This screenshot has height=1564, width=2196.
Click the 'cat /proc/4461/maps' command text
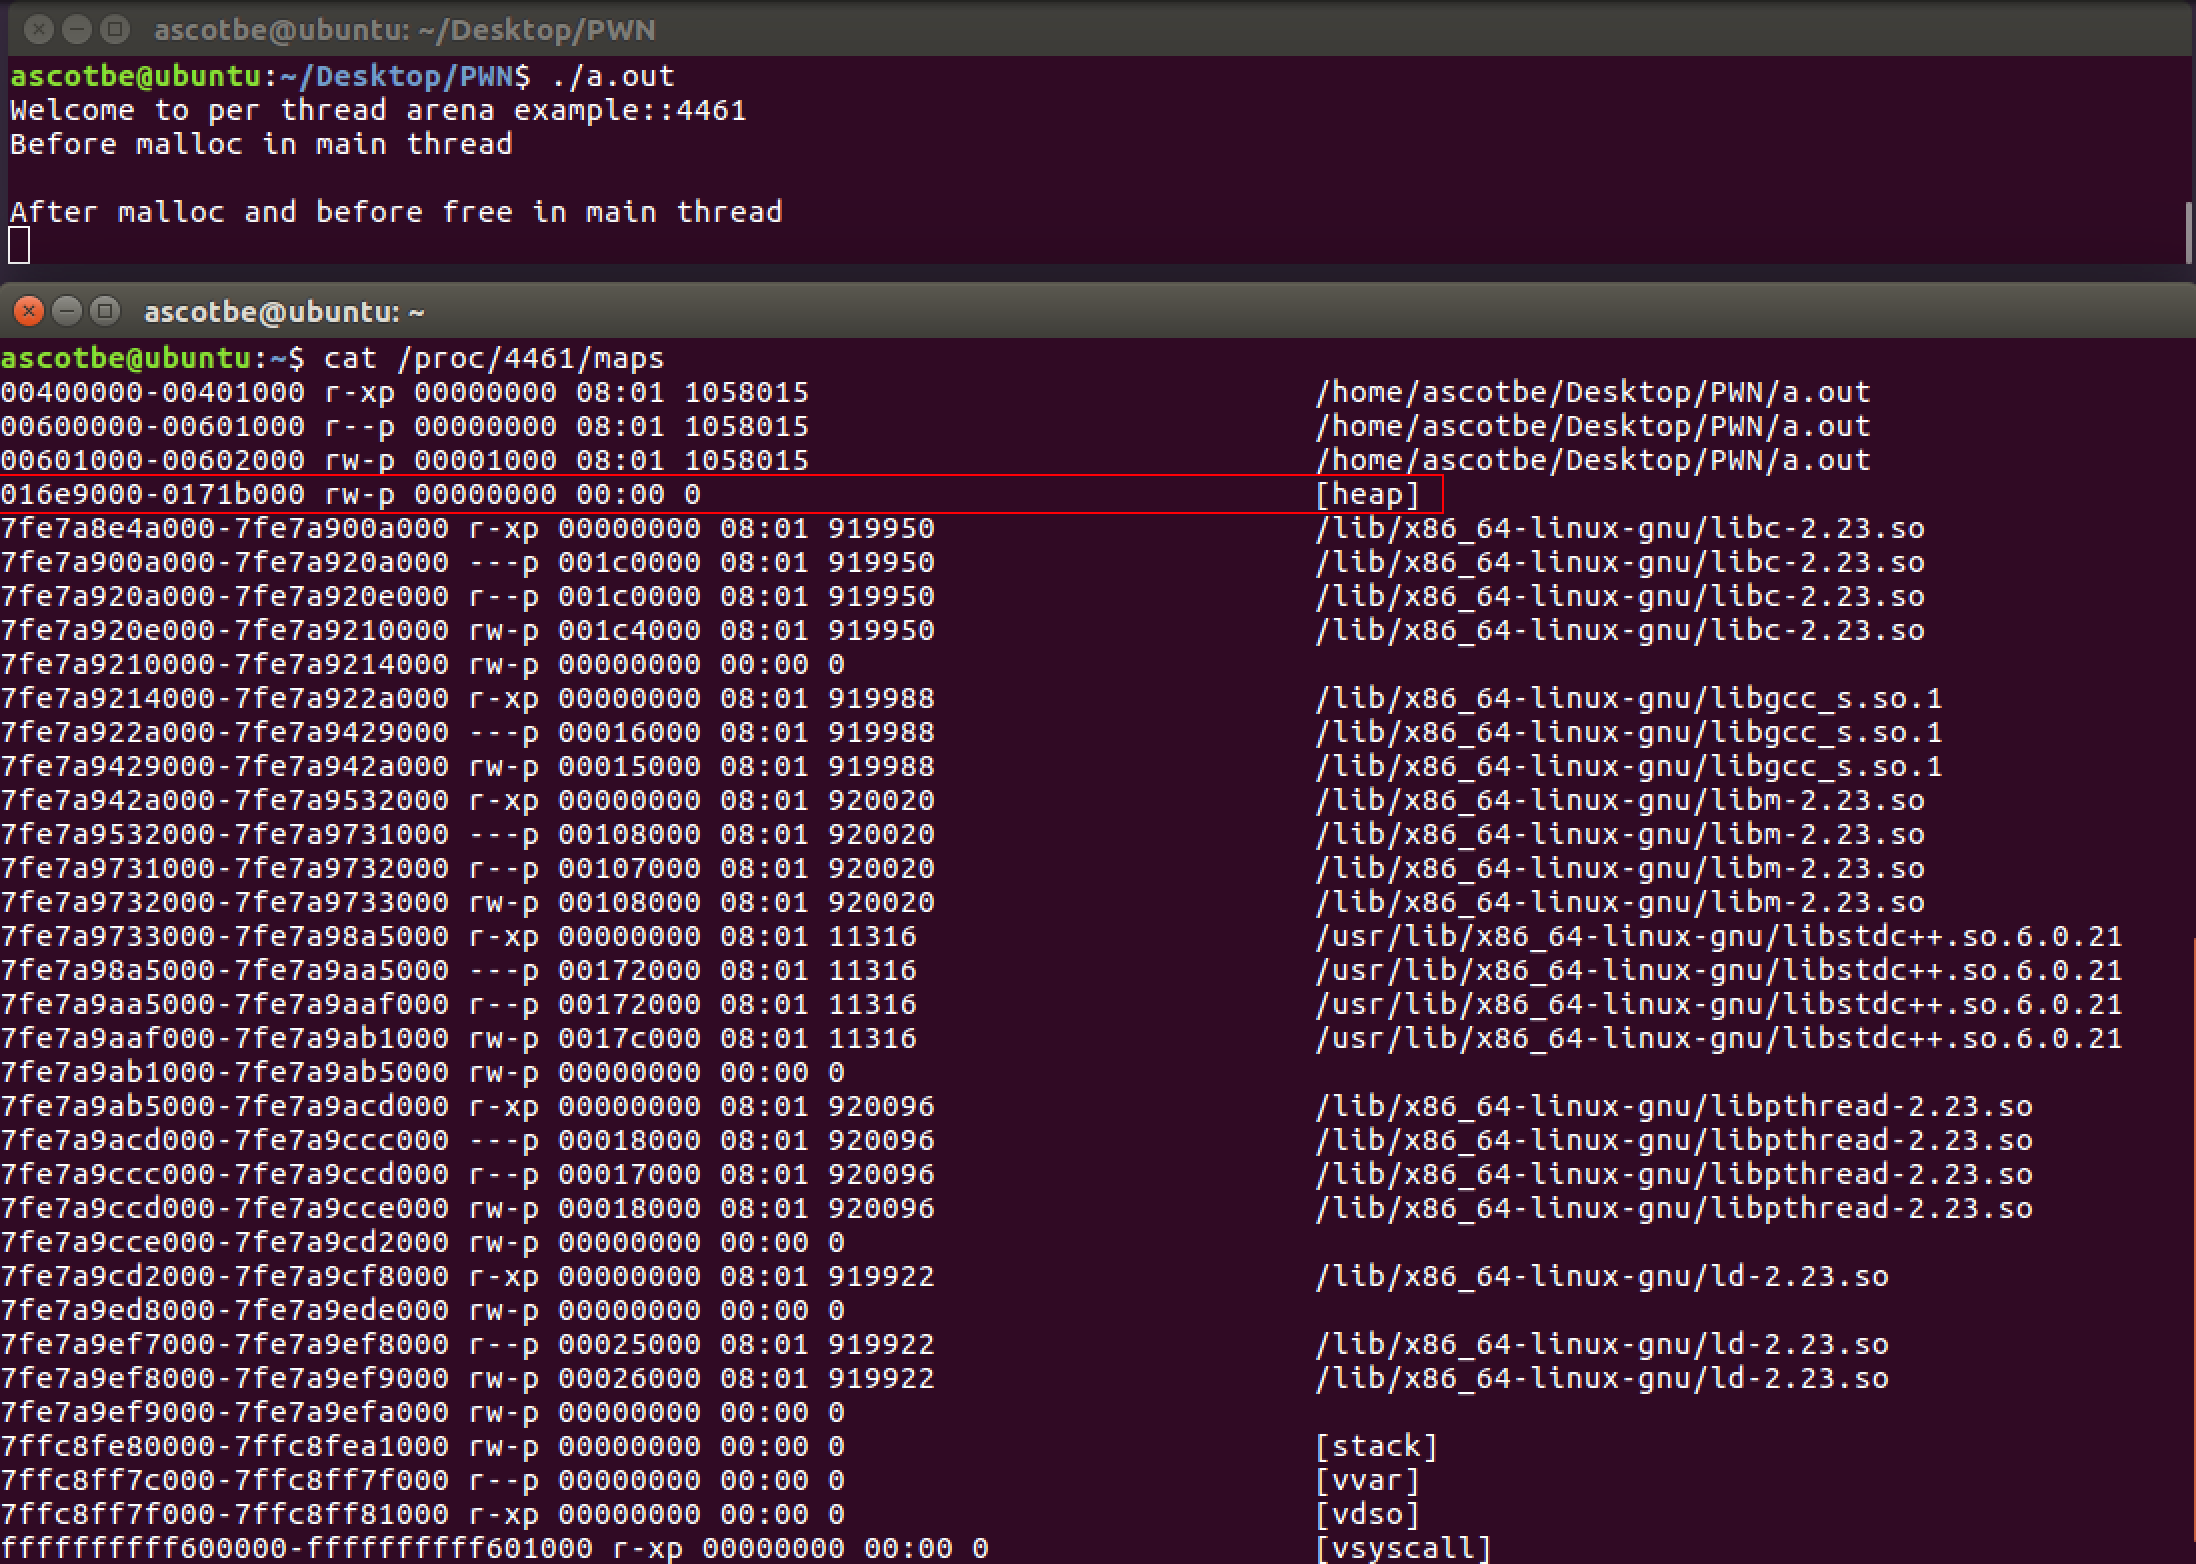[x=494, y=358]
